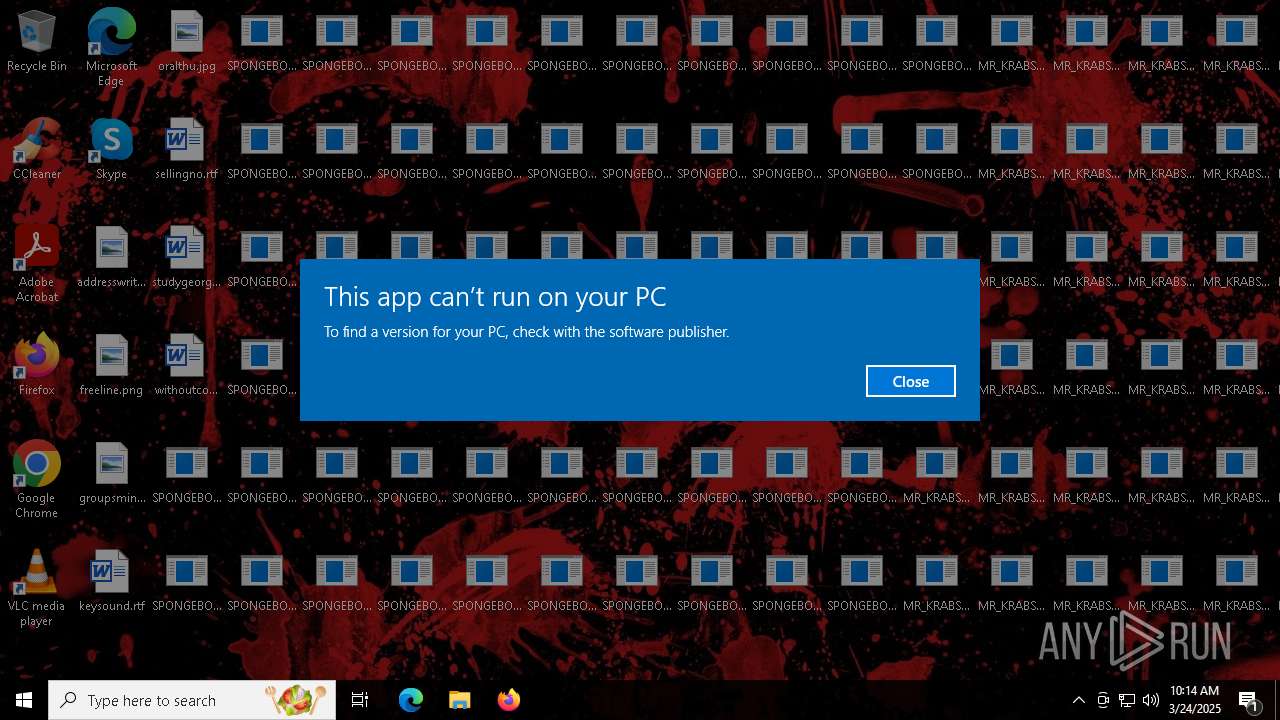Select the Microsoft Edge desktop shortcut
Image resolution: width=1280 pixels, height=720 pixels.
(111, 48)
